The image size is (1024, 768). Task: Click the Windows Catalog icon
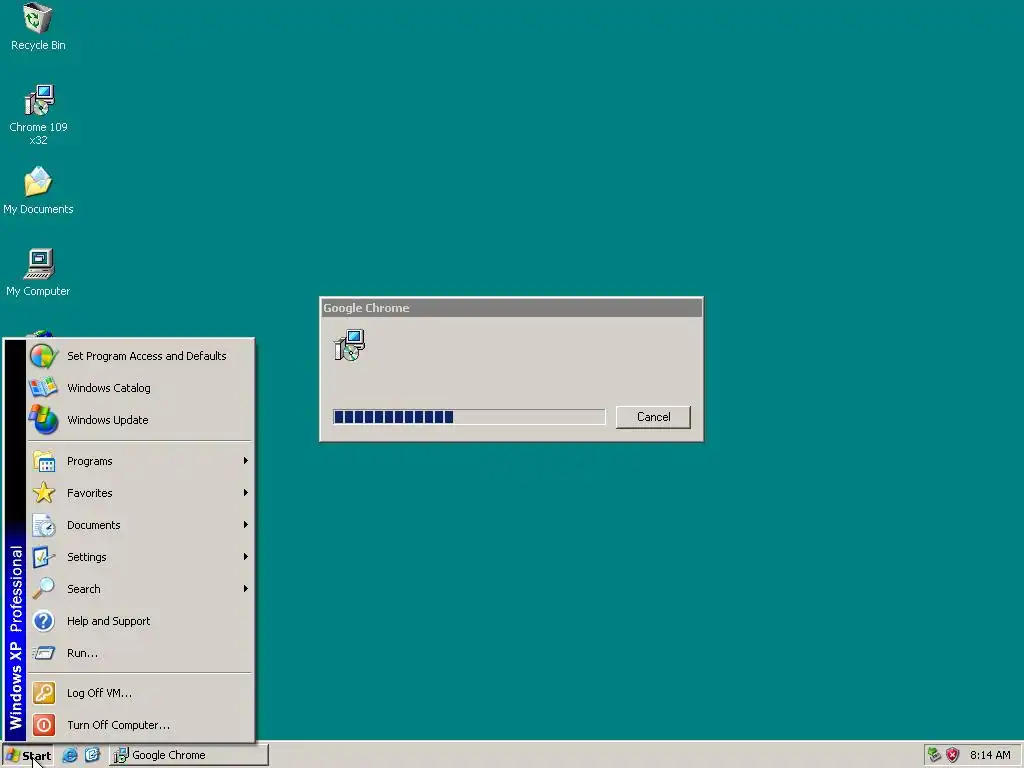pyautogui.click(x=44, y=388)
